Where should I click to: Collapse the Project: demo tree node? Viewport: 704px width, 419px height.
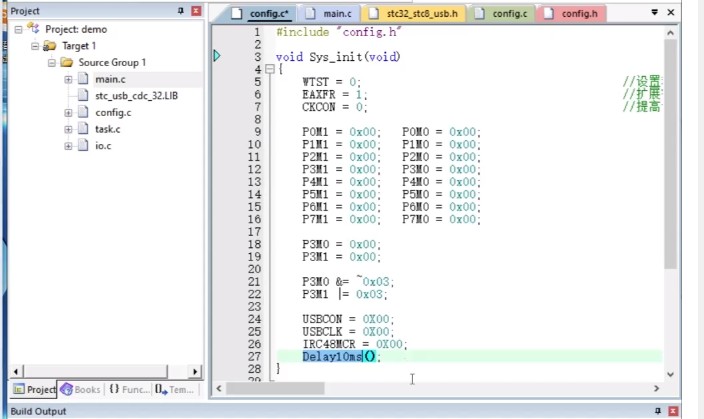(x=18, y=30)
